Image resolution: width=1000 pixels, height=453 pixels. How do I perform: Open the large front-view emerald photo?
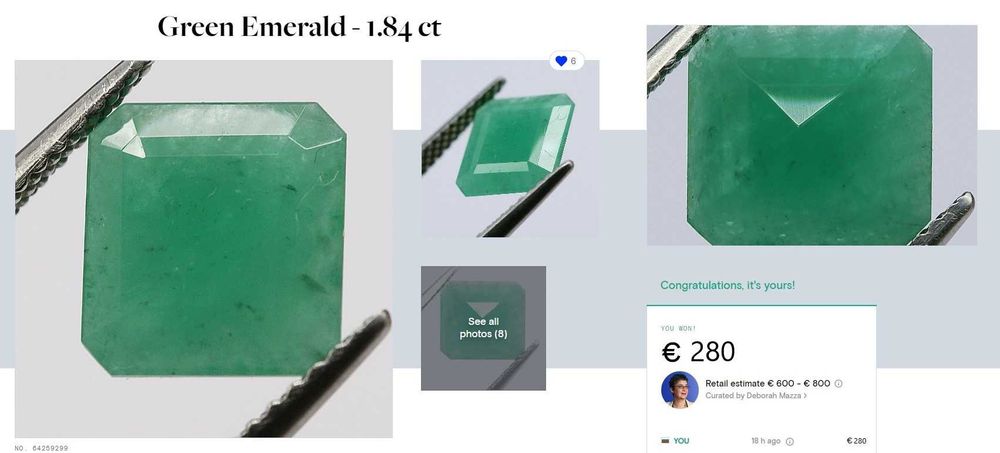[203, 249]
